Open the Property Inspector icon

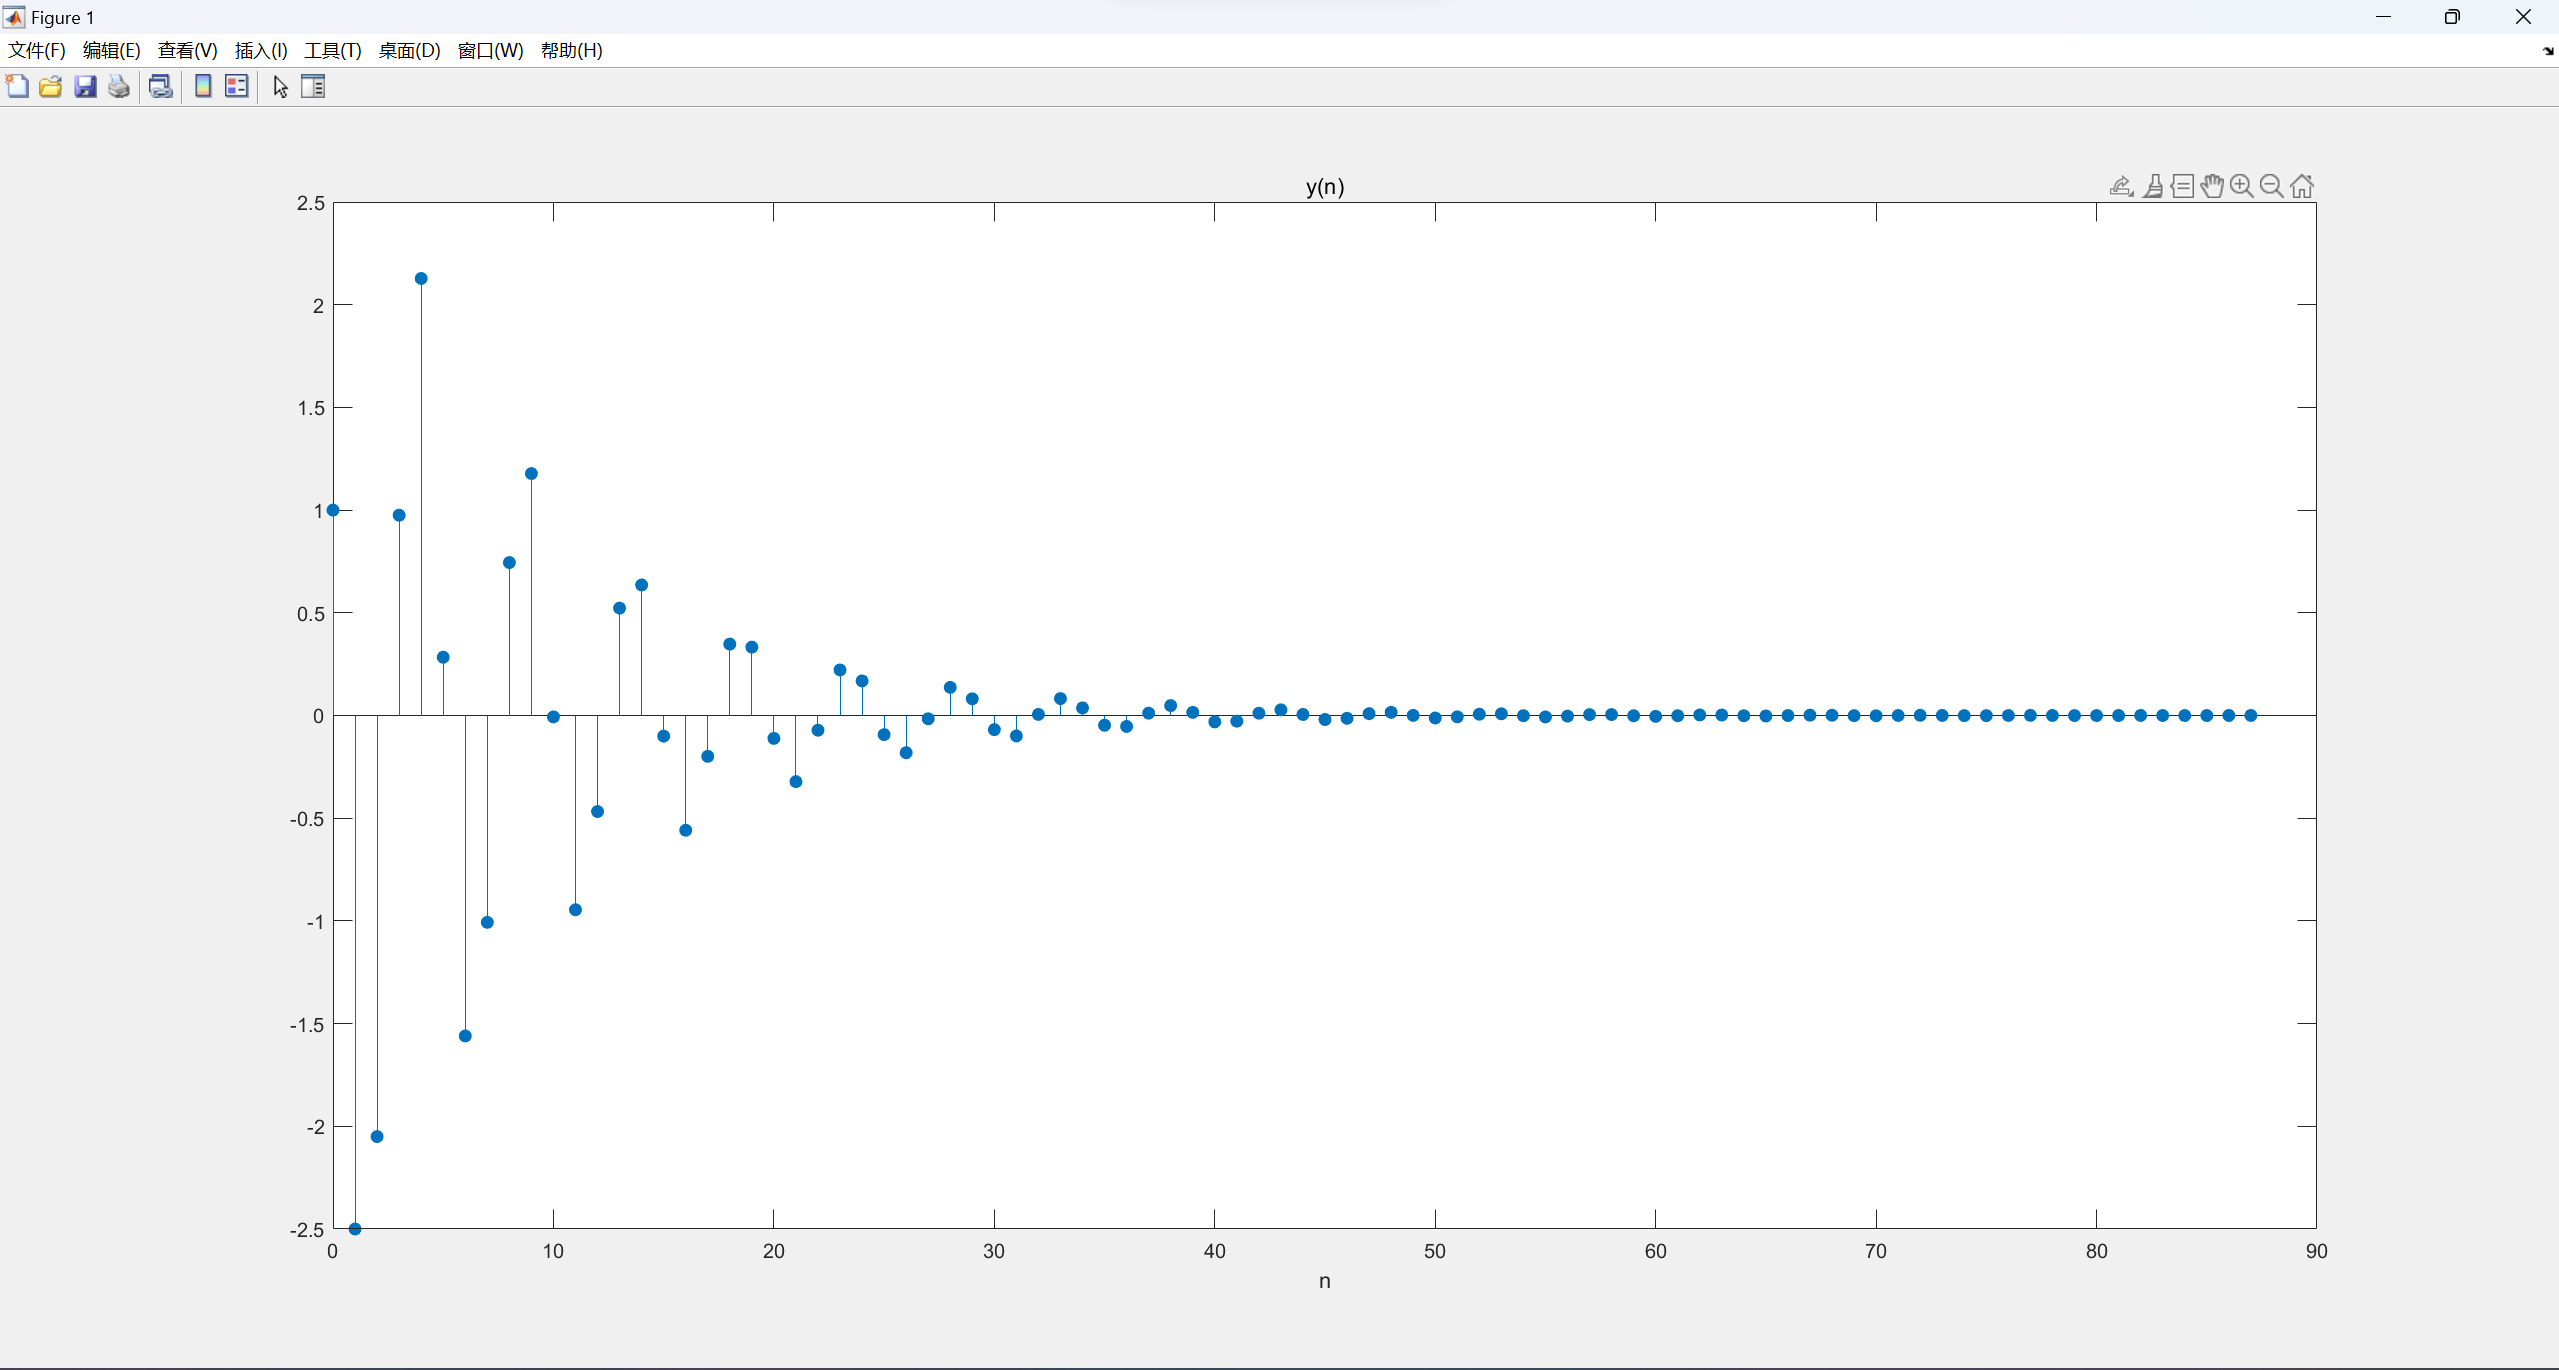[313, 86]
